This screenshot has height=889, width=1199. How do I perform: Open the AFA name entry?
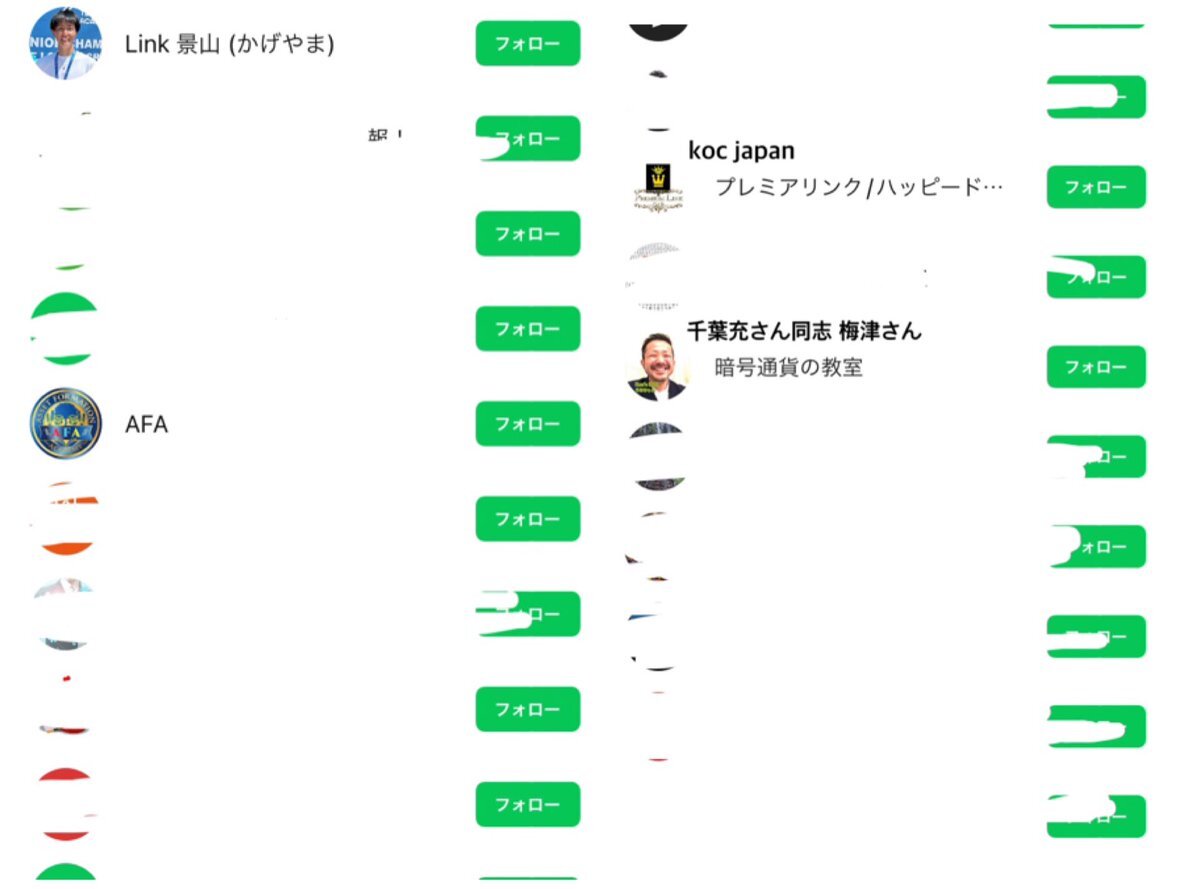[146, 424]
